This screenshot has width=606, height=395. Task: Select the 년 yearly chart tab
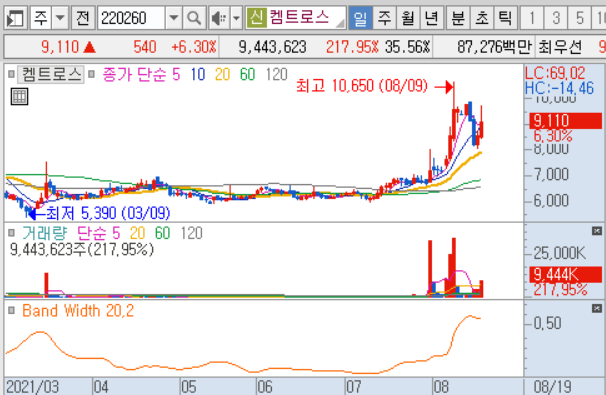(x=431, y=18)
